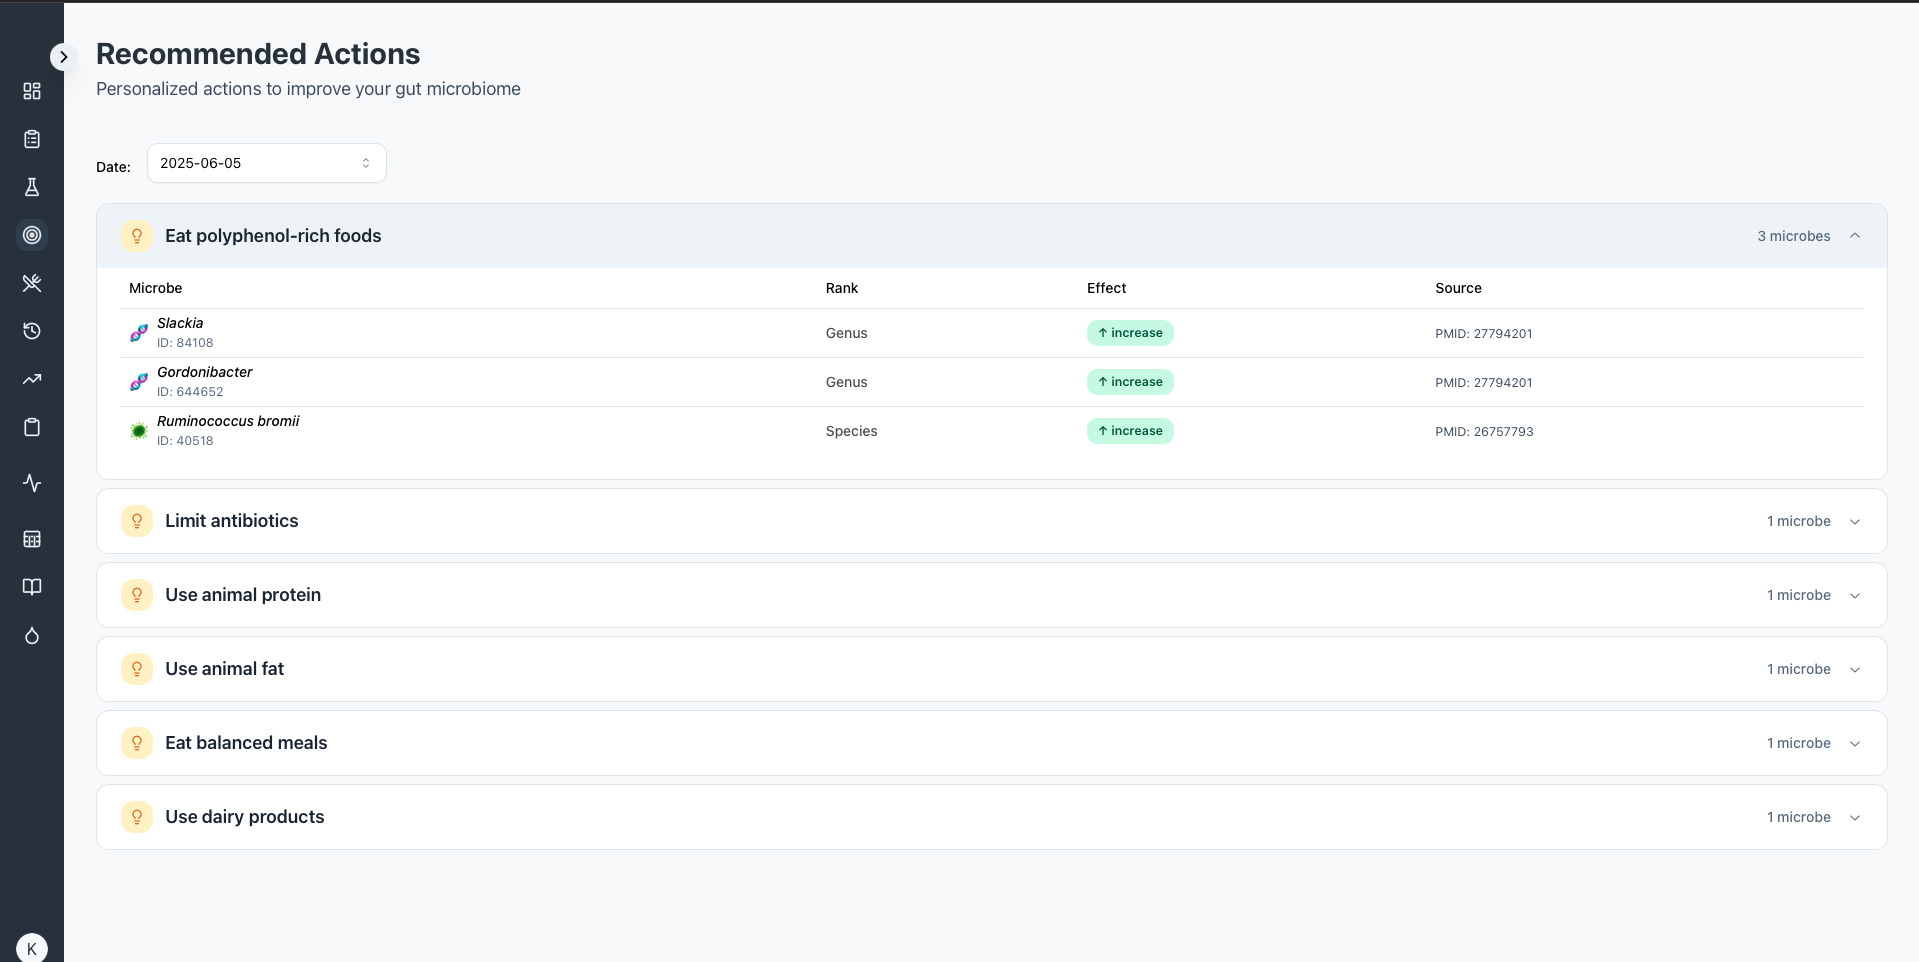Open the Date dropdown showing 2025-06-05
The width and height of the screenshot is (1919, 962).
265,163
